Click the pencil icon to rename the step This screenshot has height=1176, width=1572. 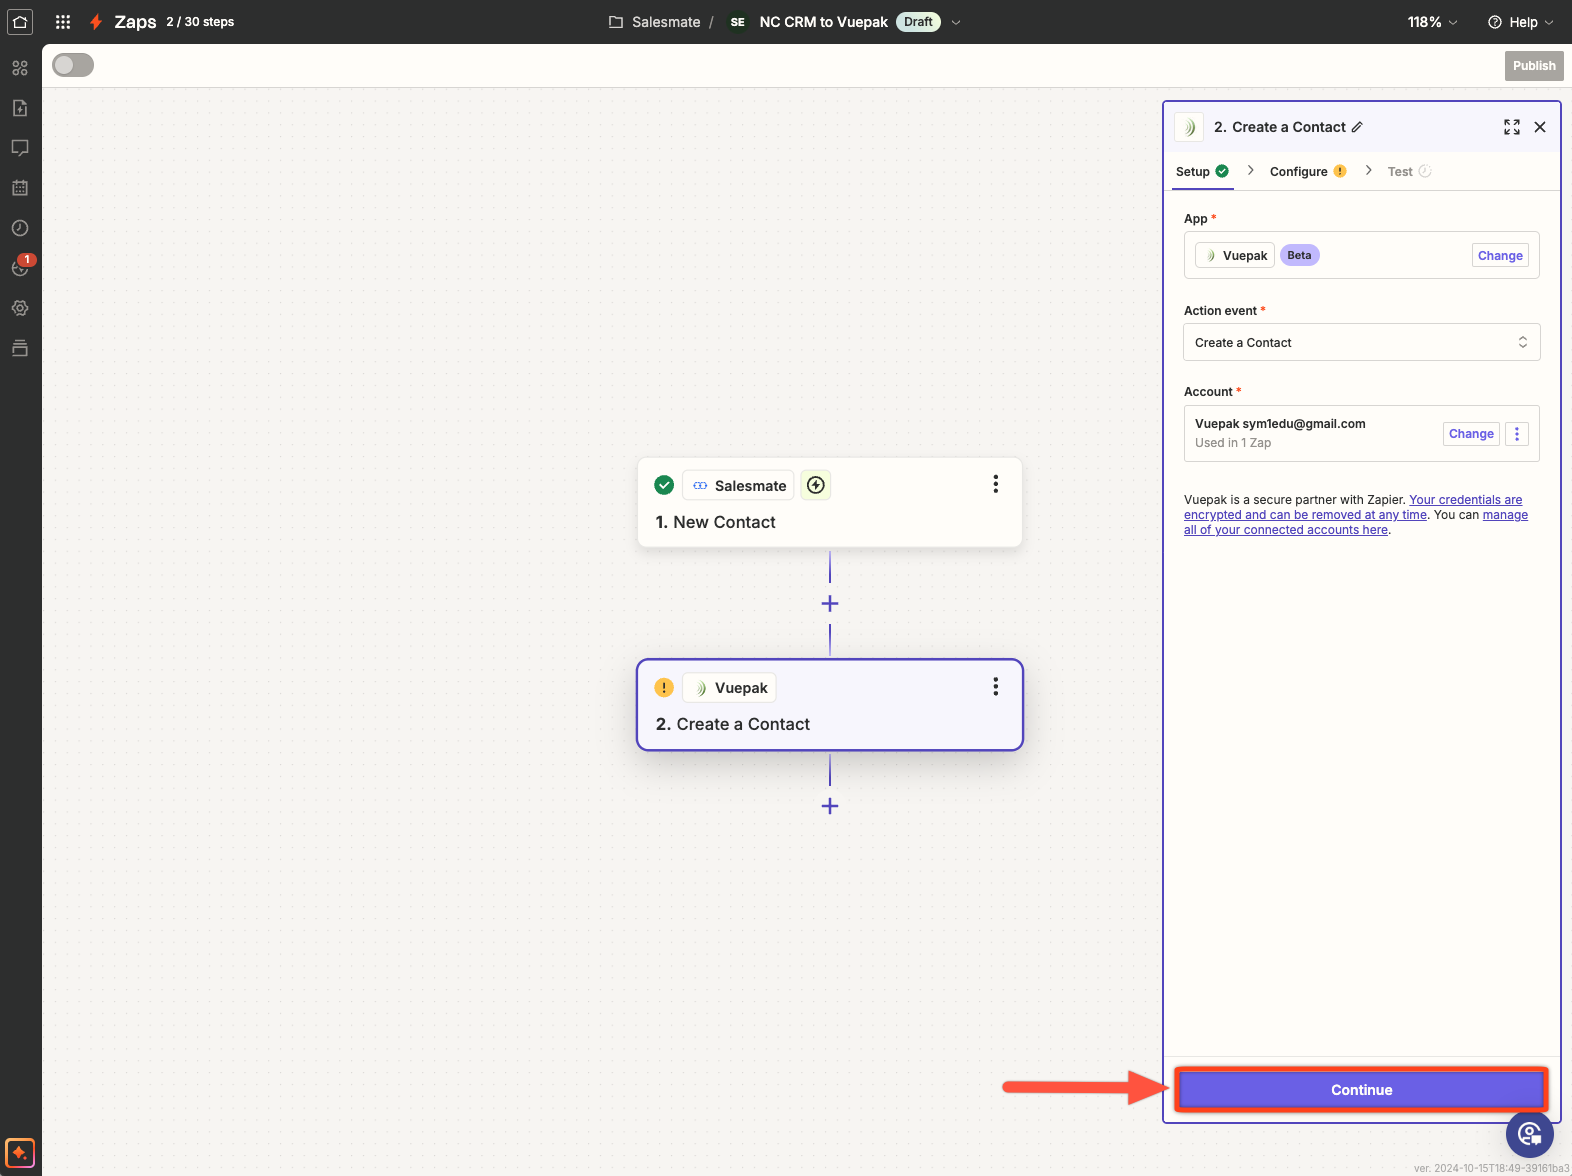click(1357, 127)
